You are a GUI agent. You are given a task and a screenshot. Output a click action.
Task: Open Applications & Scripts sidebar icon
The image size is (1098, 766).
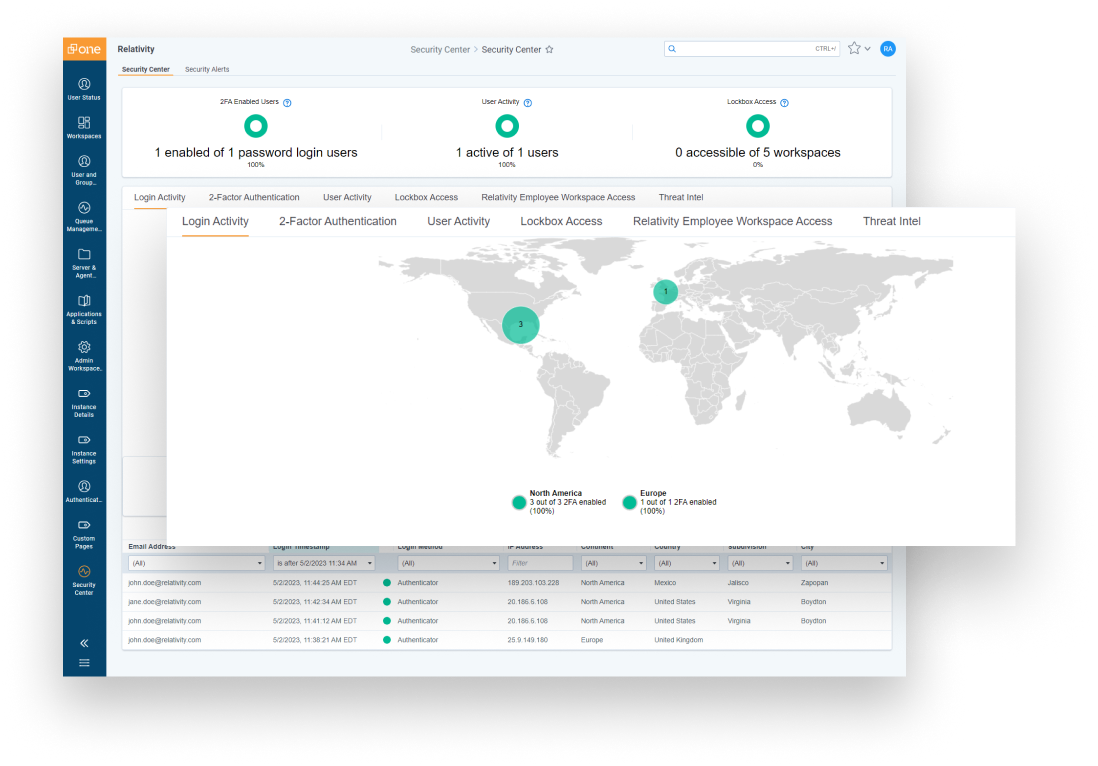point(84,308)
